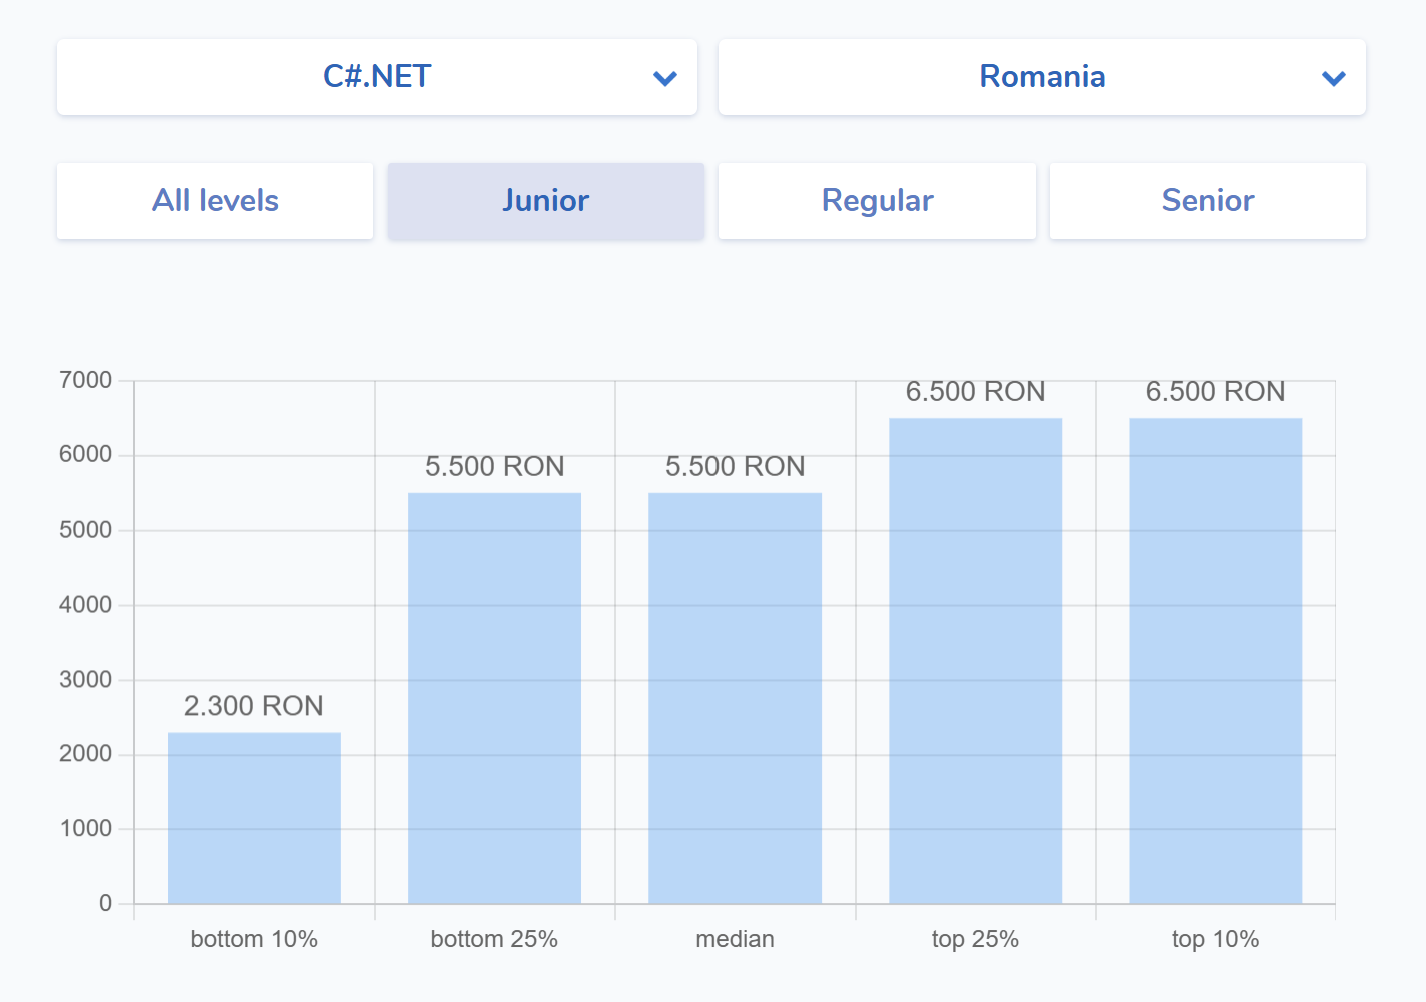
Task: Select the median salary bar
Action: [x=735, y=698]
